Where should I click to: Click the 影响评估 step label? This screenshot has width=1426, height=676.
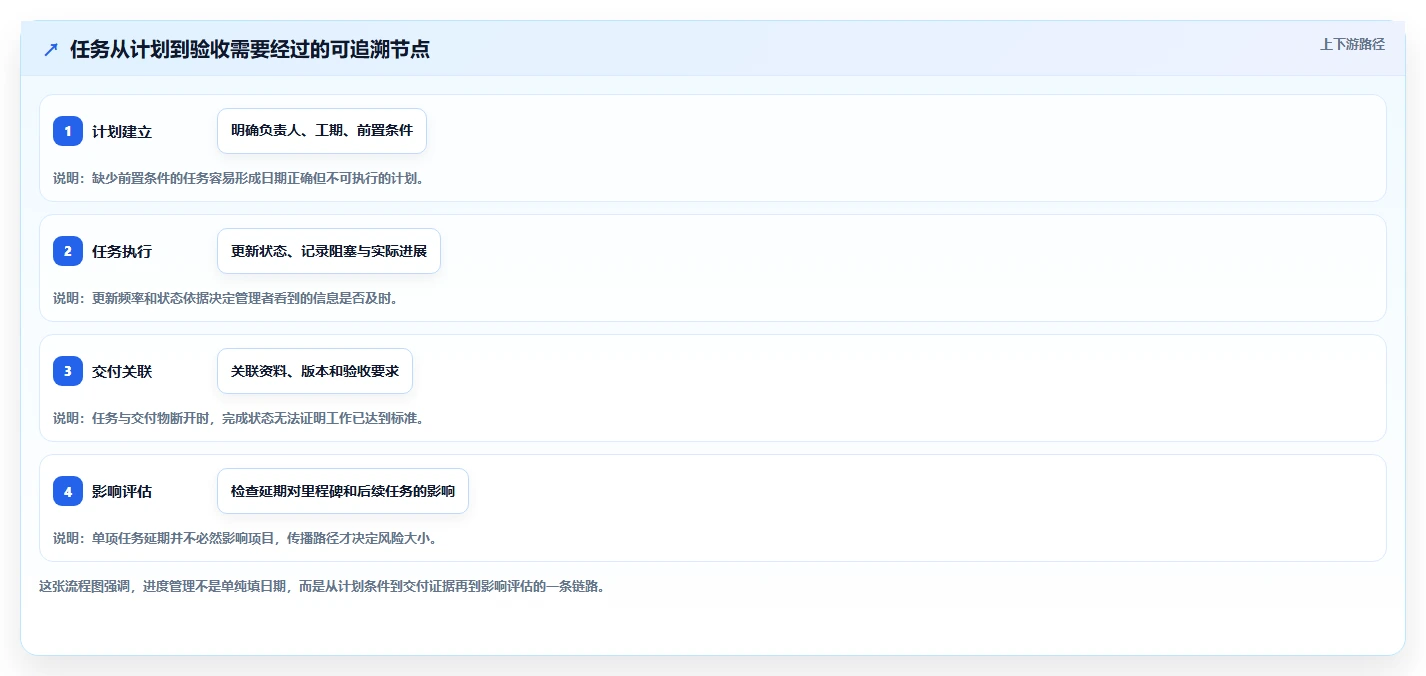pos(122,491)
